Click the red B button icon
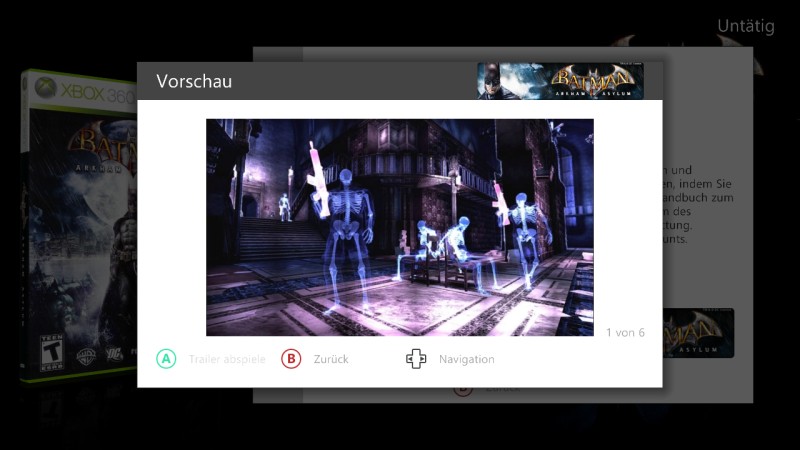The image size is (800, 450). point(291,359)
